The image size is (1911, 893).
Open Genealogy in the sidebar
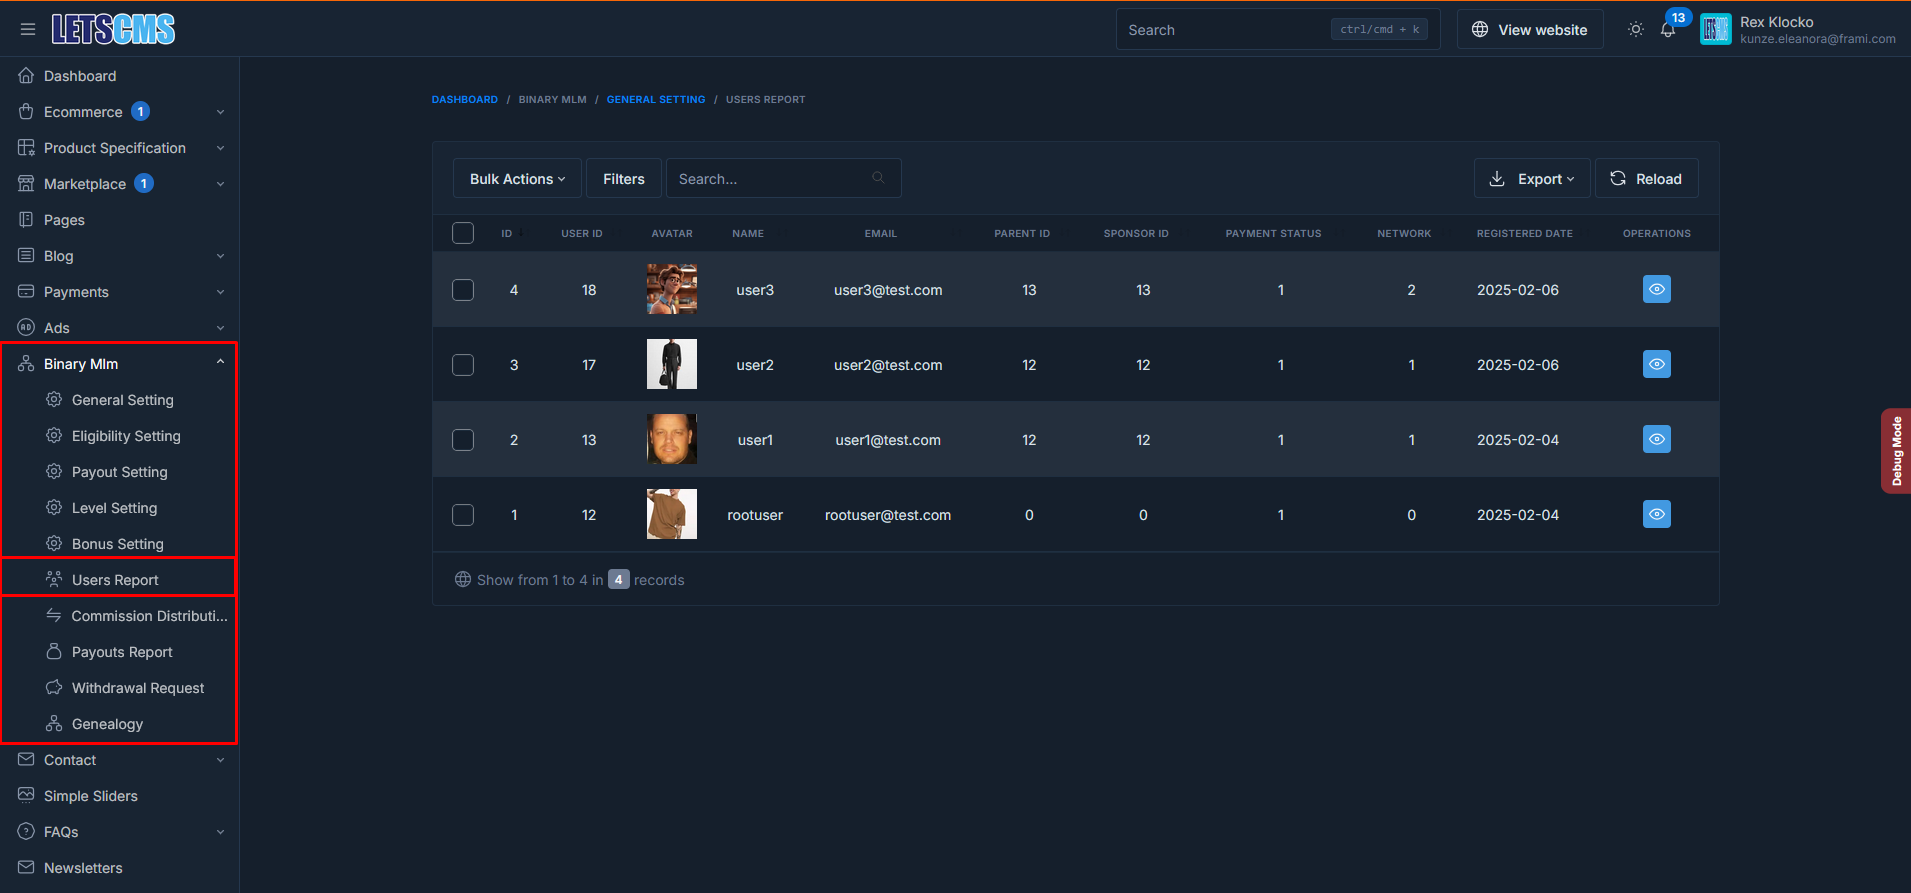coord(107,724)
